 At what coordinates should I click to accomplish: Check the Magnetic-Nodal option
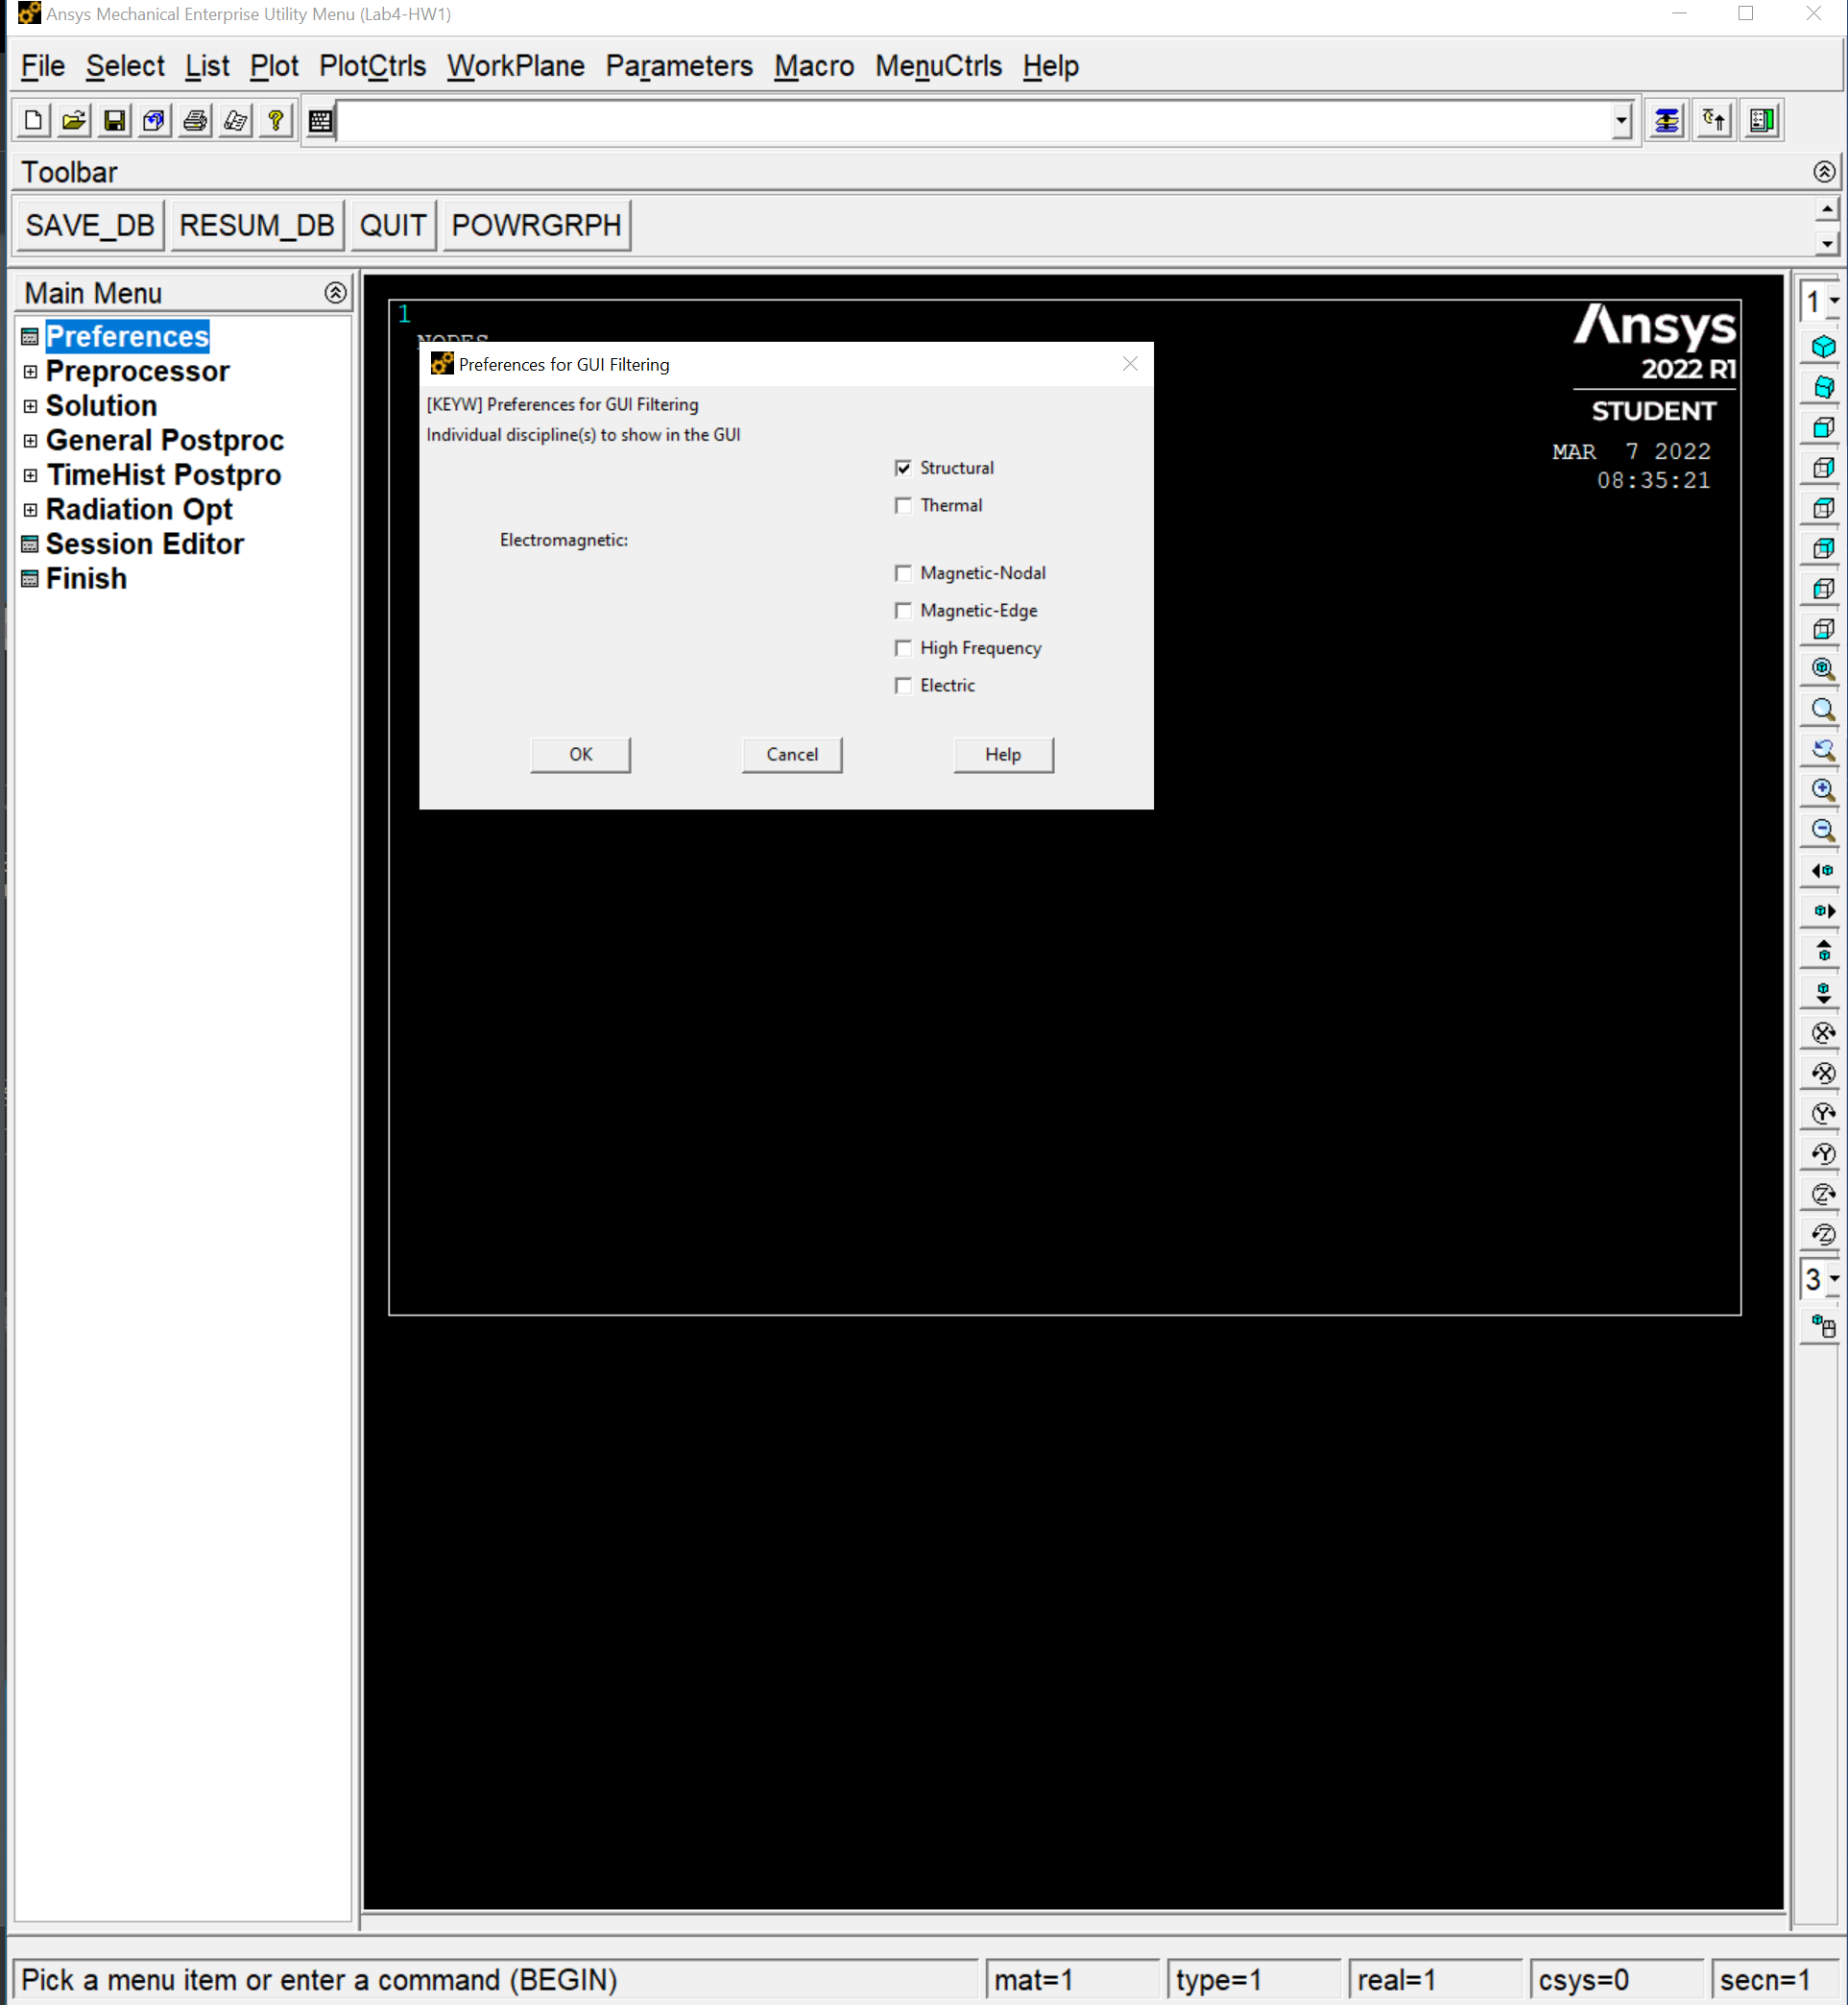[x=903, y=573]
